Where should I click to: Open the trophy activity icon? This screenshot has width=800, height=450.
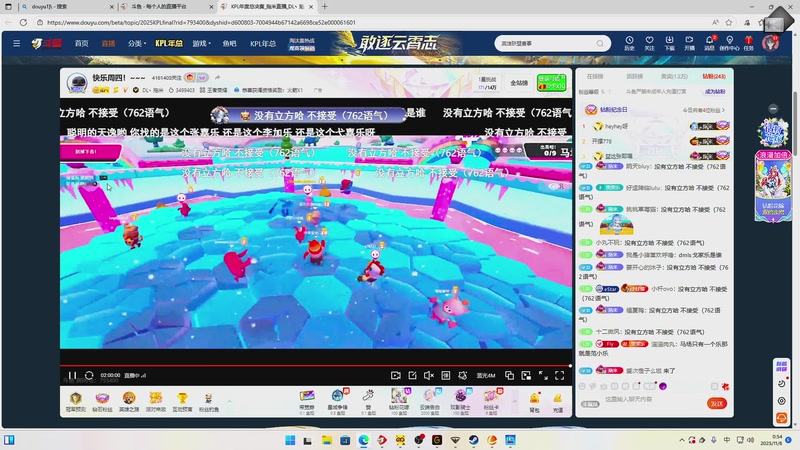tap(182, 402)
